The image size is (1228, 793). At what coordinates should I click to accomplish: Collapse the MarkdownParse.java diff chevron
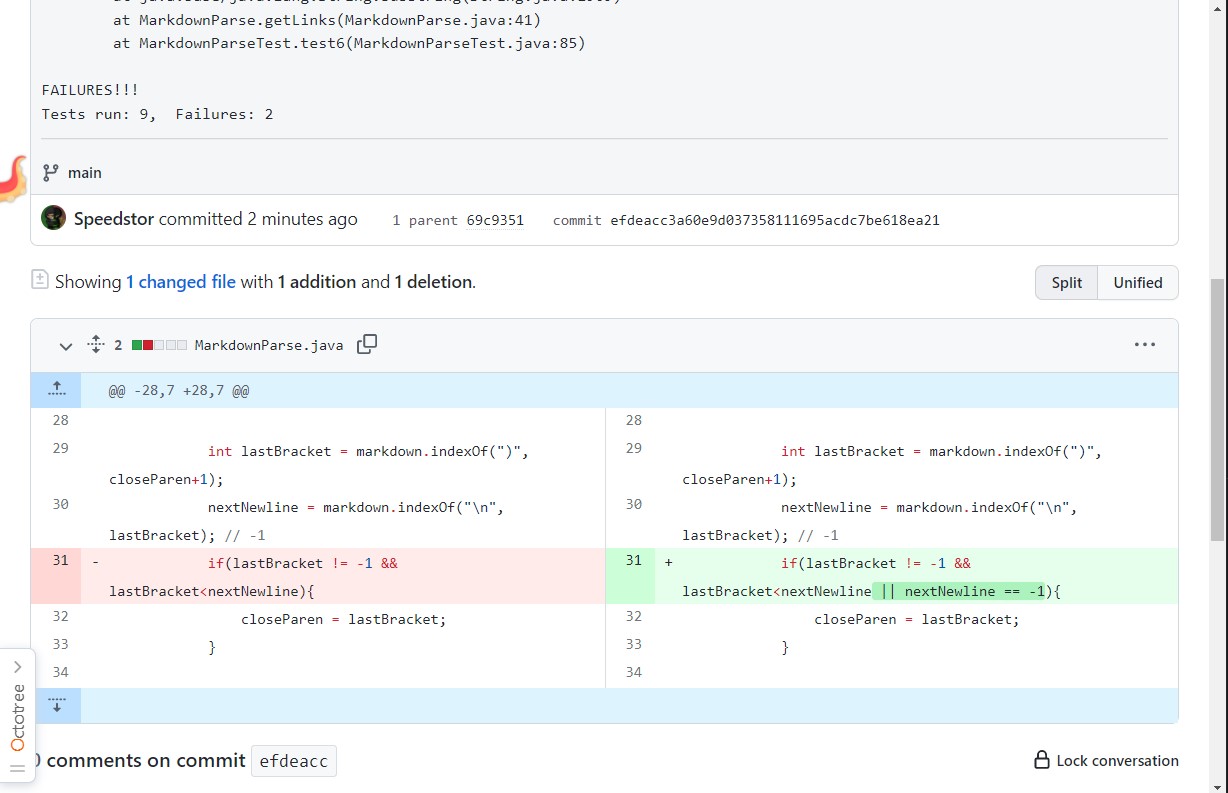point(66,346)
